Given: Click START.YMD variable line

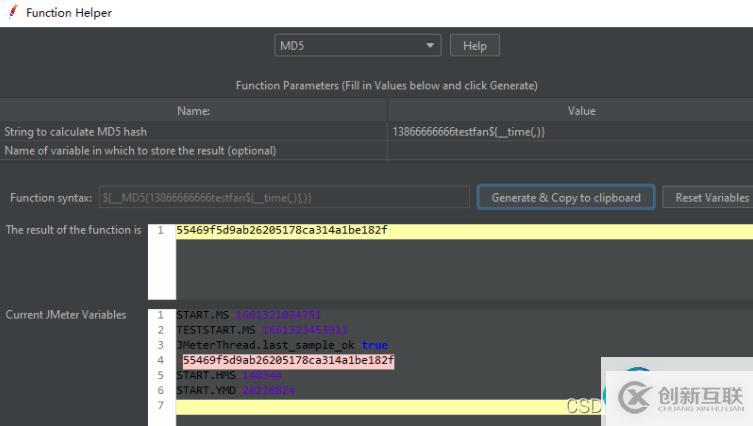Looking at the screenshot, I should tap(235, 390).
